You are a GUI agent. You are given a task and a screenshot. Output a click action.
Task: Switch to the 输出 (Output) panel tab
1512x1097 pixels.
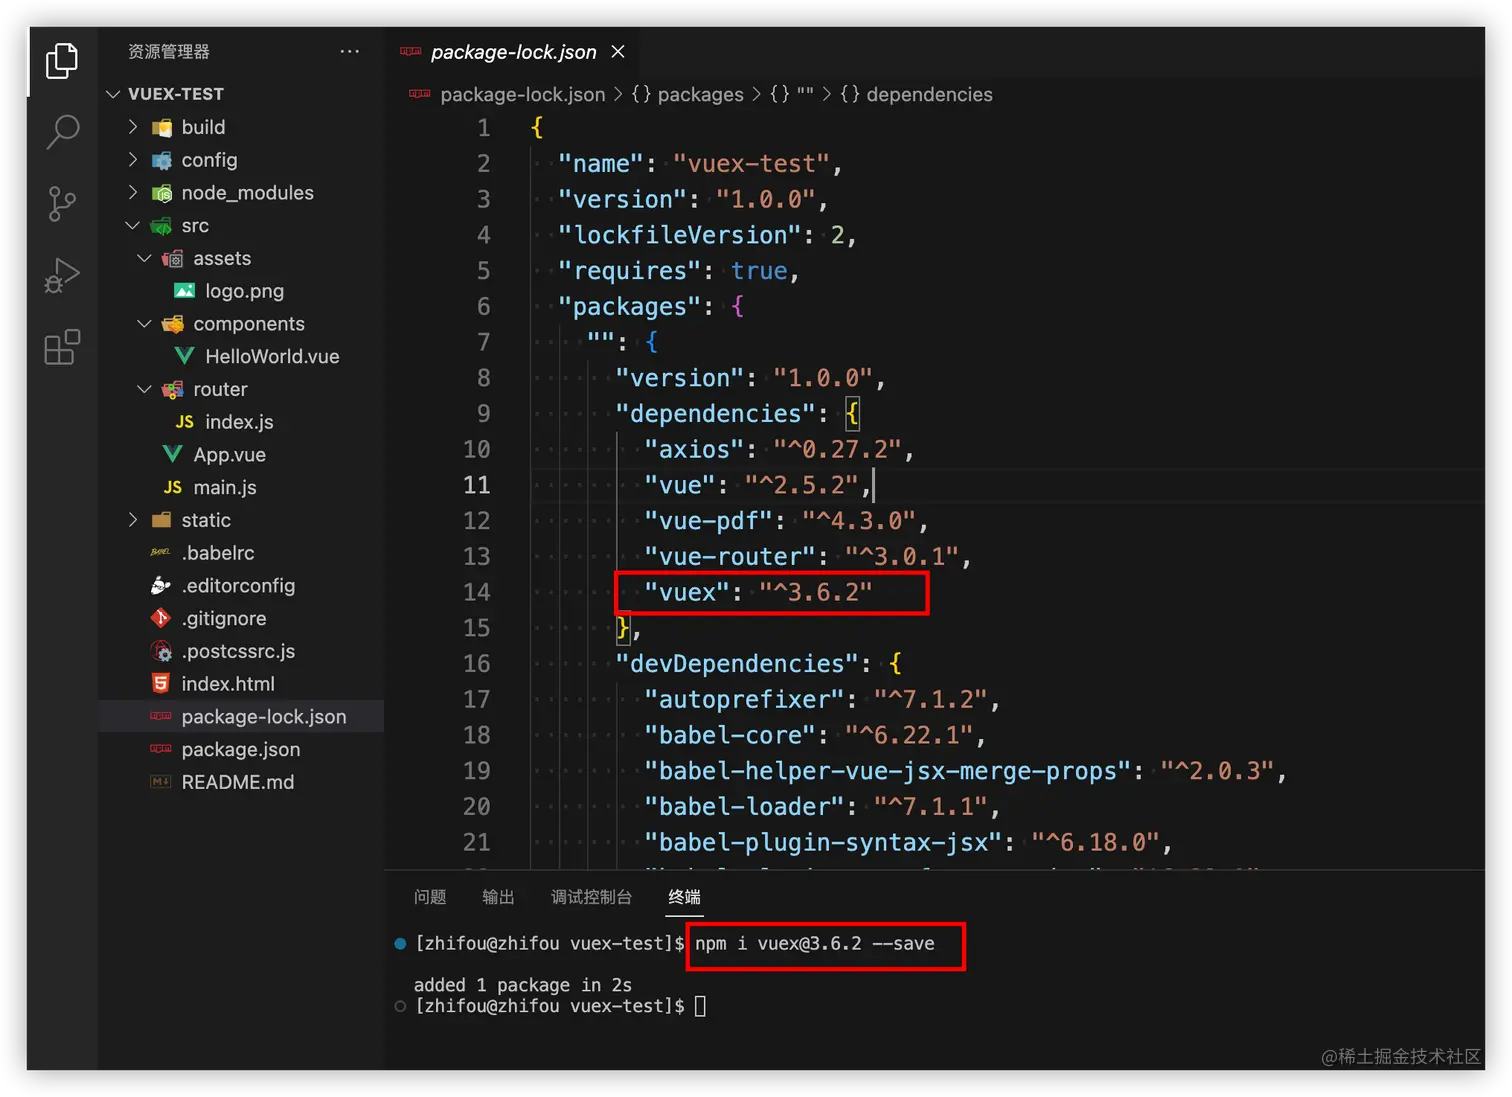(x=498, y=897)
